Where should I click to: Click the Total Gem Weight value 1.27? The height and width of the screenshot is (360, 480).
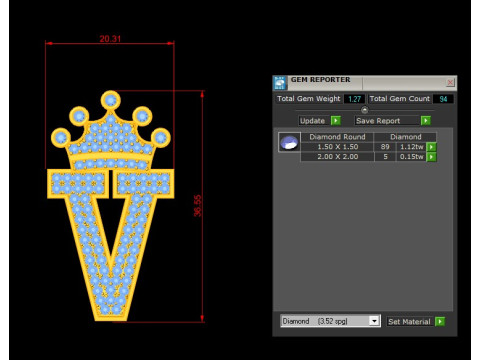(x=354, y=99)
